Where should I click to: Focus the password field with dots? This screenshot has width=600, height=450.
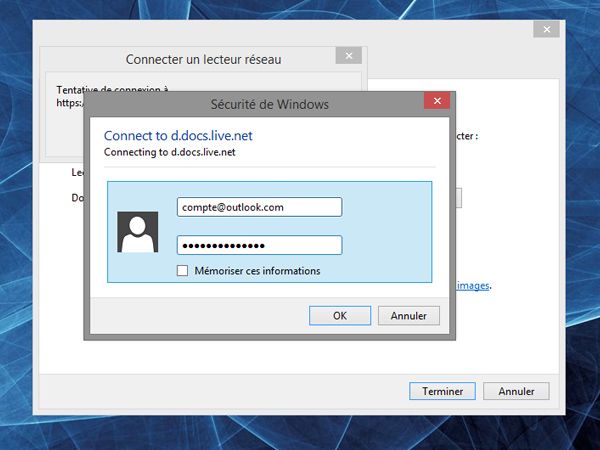click(x=259, y=245)
